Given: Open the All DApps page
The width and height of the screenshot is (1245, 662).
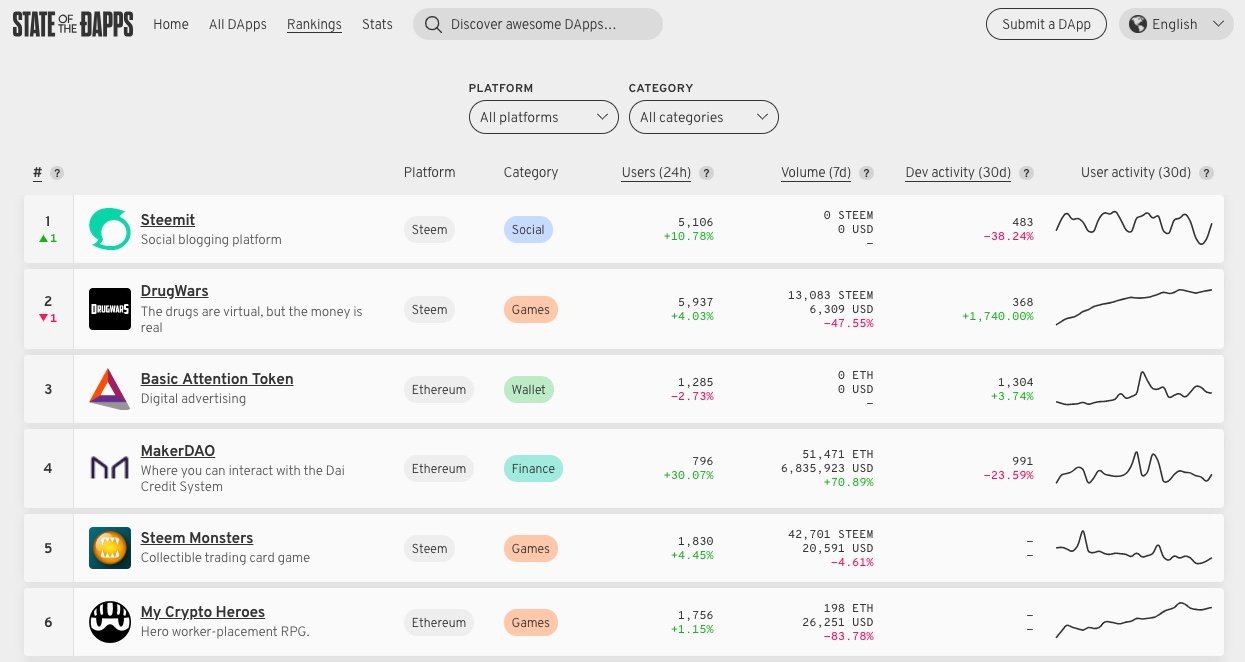Looking at the screenshot, I should coord(238,24).
